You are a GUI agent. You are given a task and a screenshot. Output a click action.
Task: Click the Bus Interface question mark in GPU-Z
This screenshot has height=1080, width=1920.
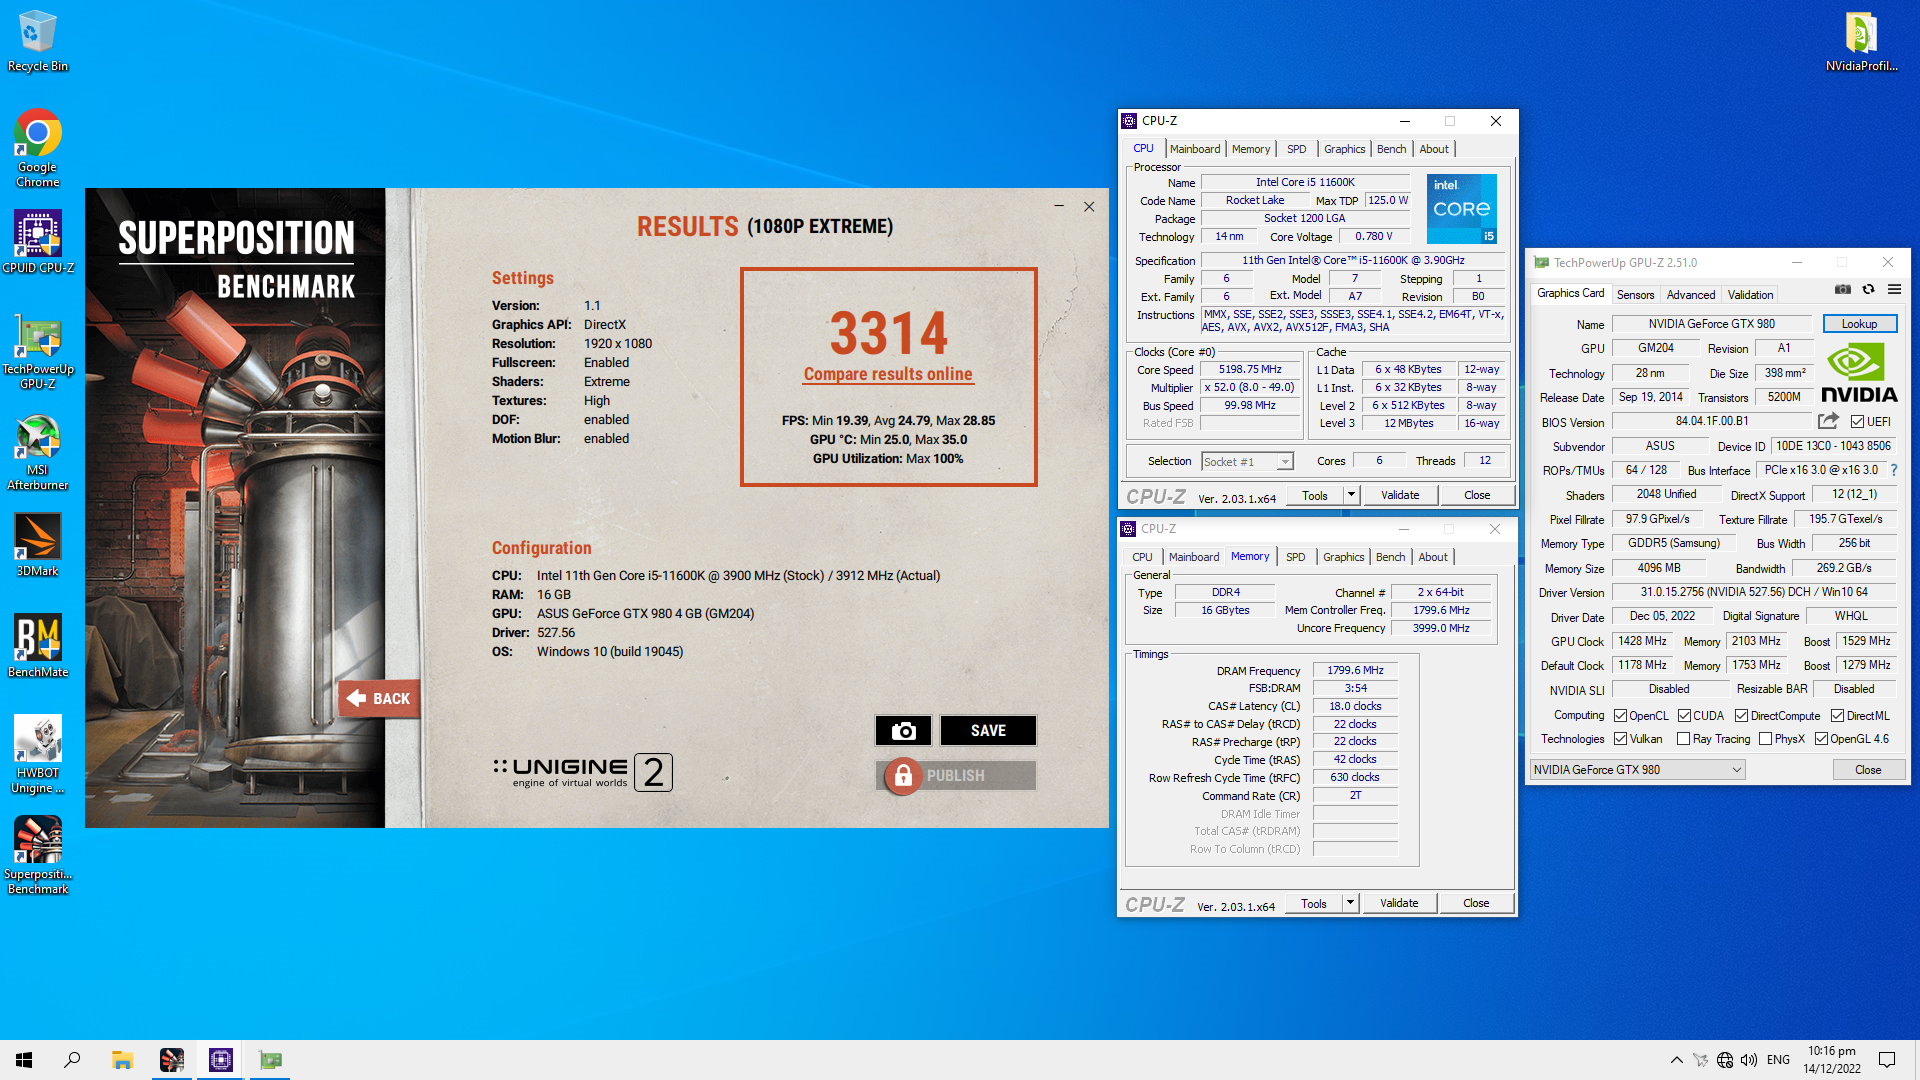click(x=1894, y=470)
